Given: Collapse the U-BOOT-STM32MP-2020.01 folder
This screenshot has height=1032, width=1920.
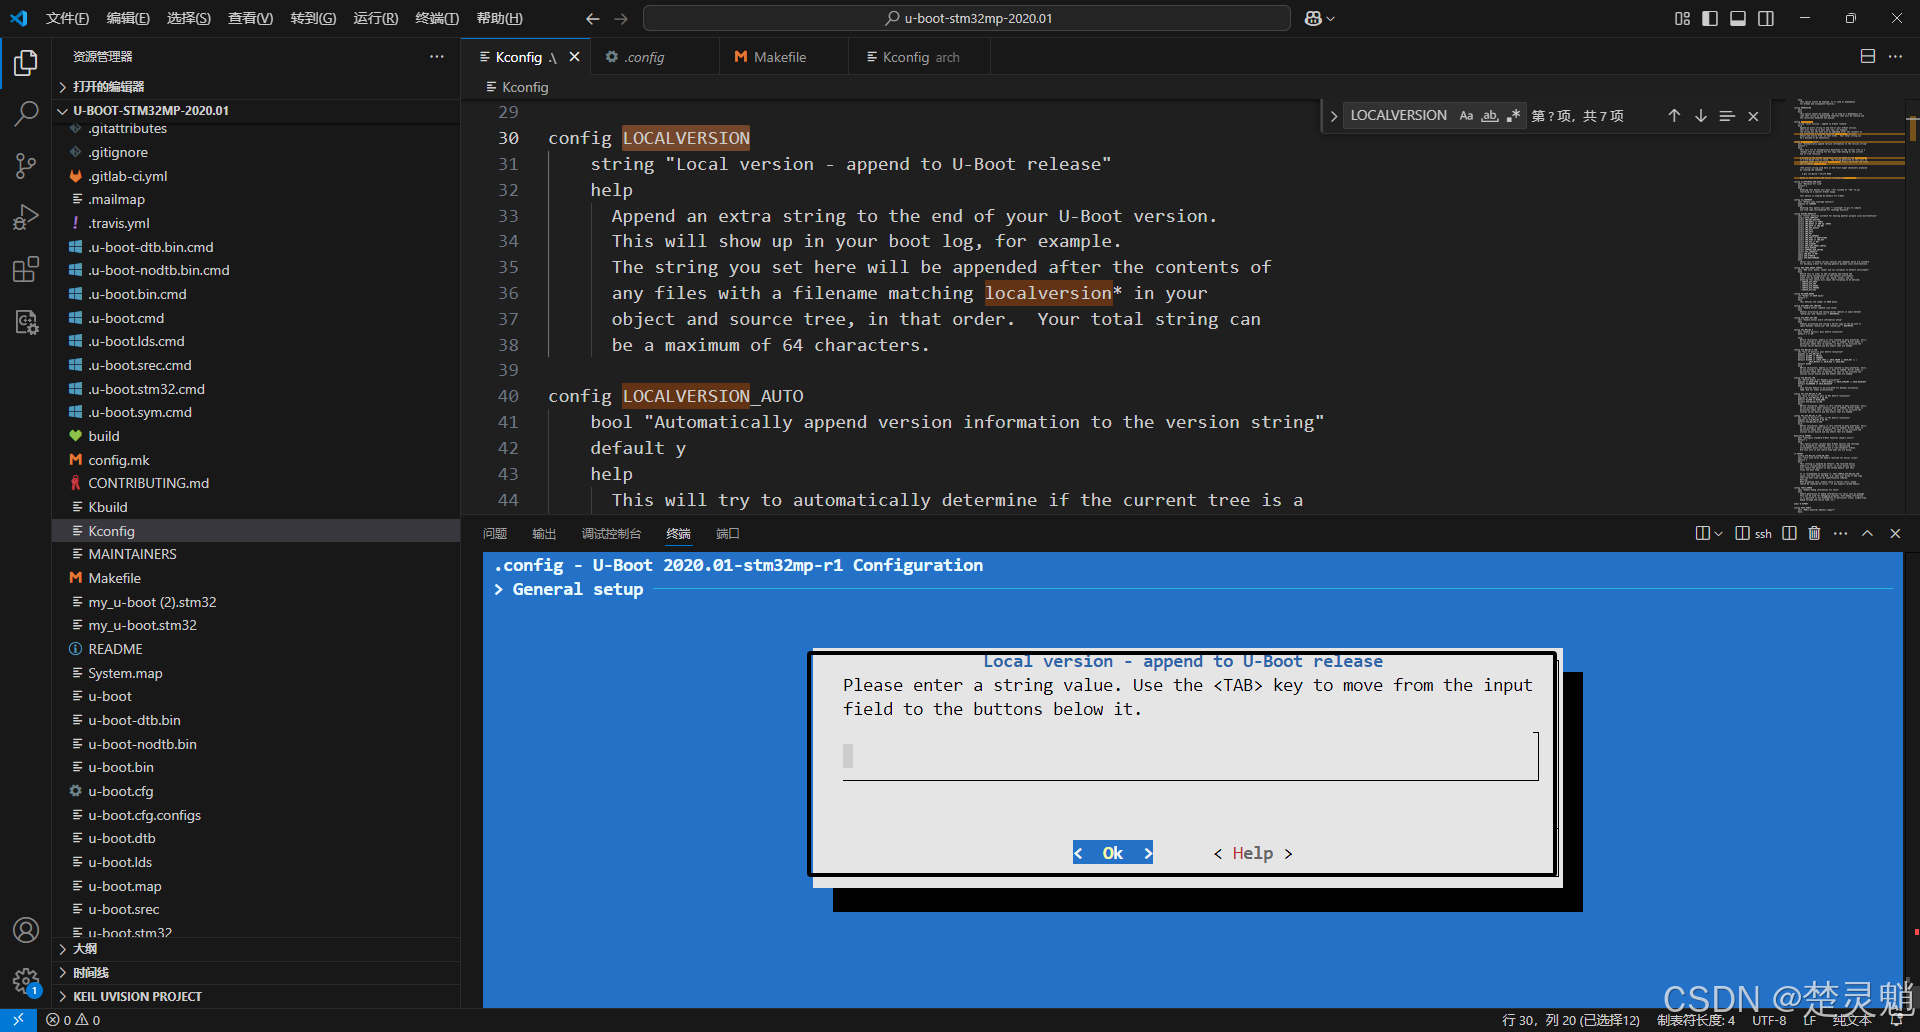Looking at the screenshot, I should pyautogui.click(x=256, y=110).
